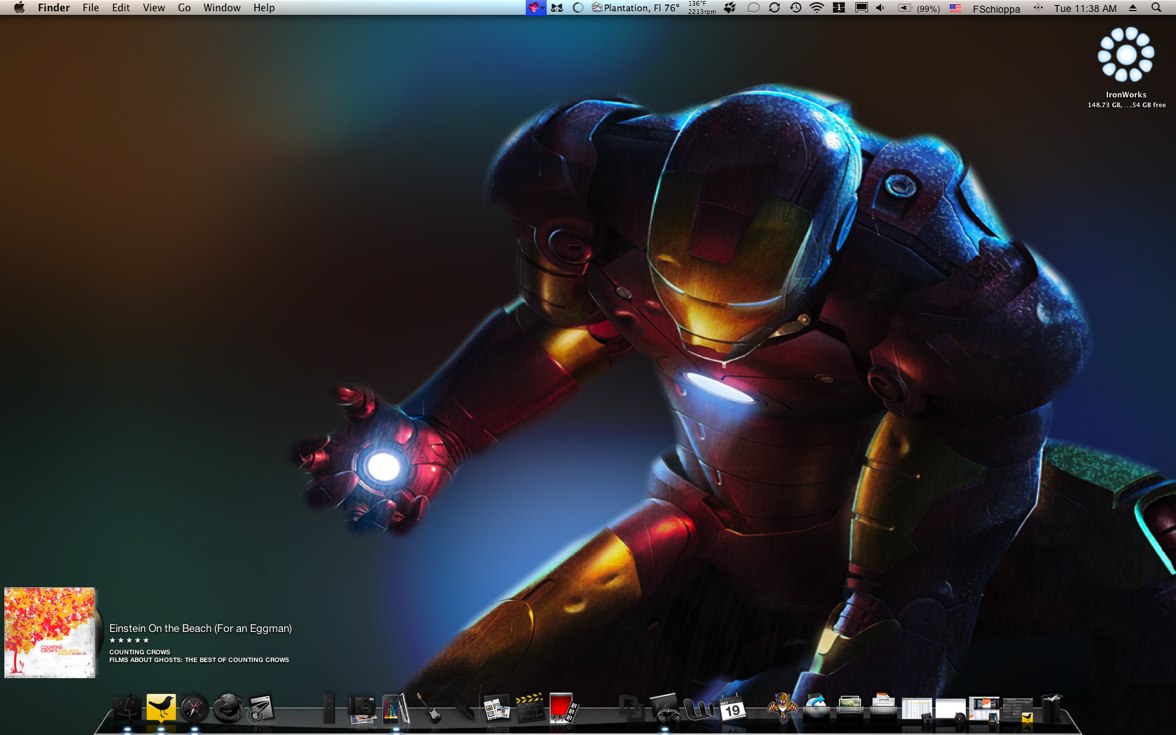Open Spotlight search magnifier
Viewport: 1176px width, 735px height.
pos(1156,8)
